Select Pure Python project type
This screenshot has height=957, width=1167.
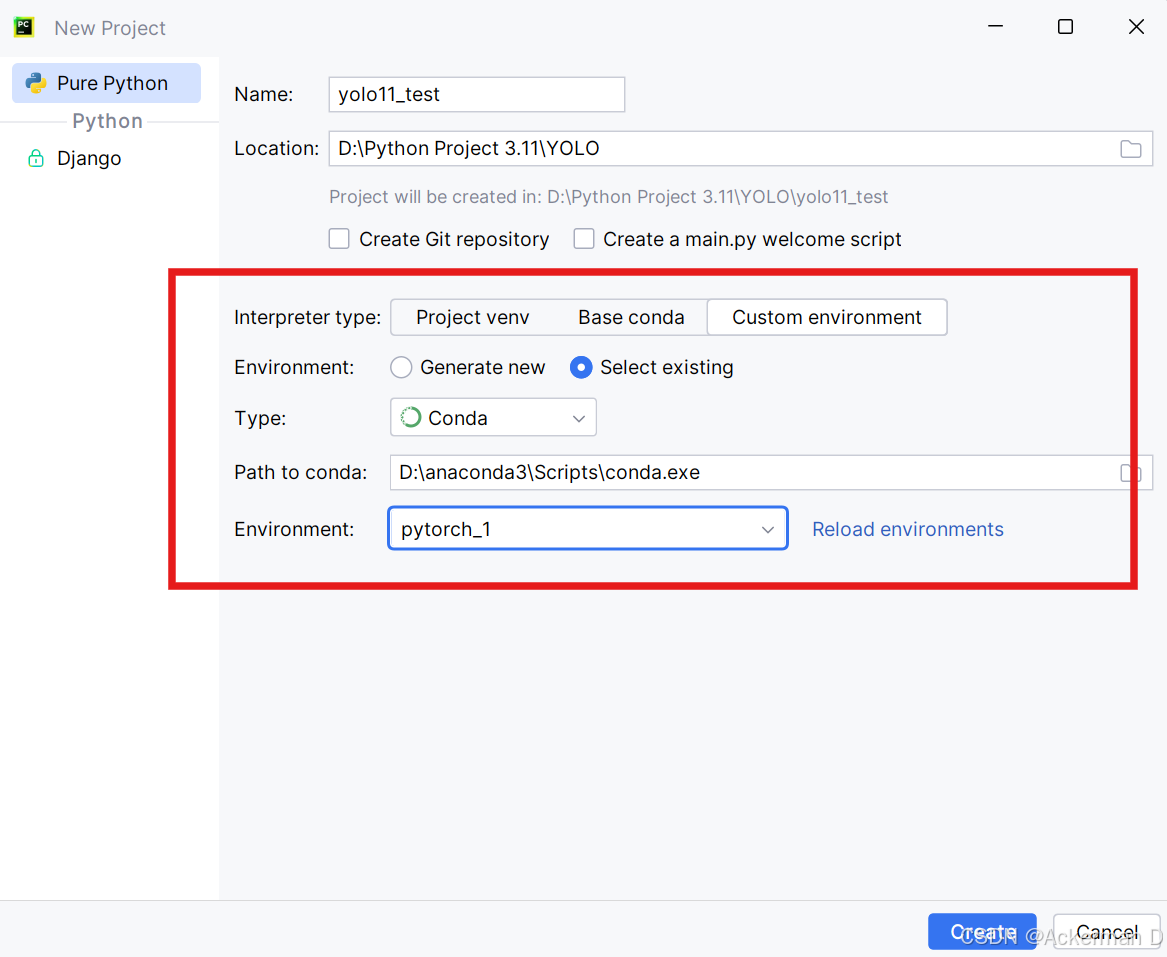pyautogui.click(x=106, y=83)
